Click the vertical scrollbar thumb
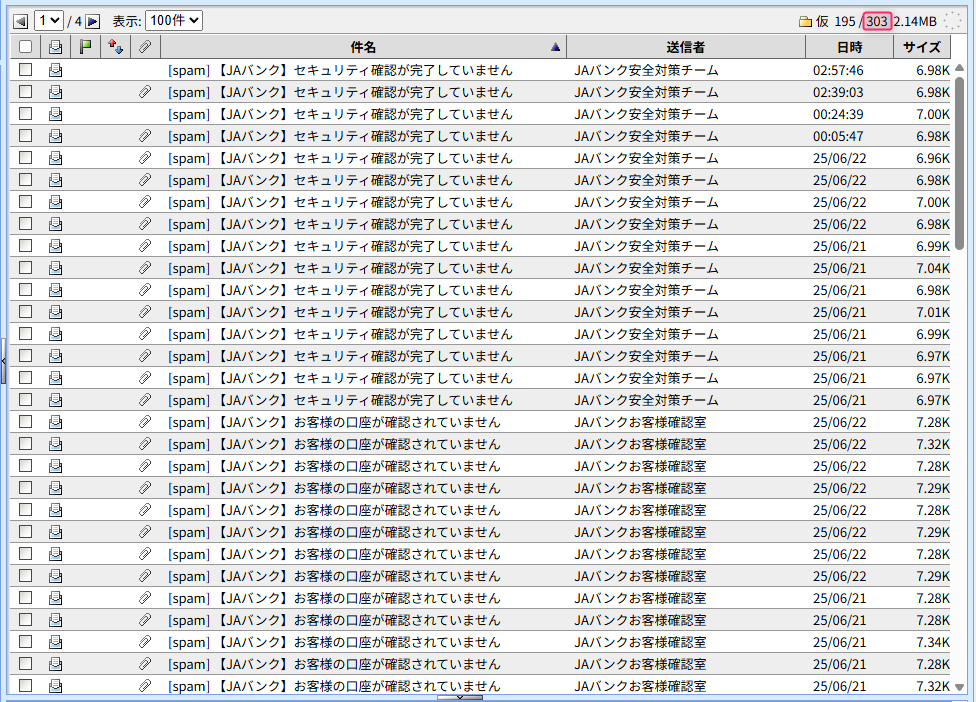This screenshot has height=702, width=976. coord(959,163)
